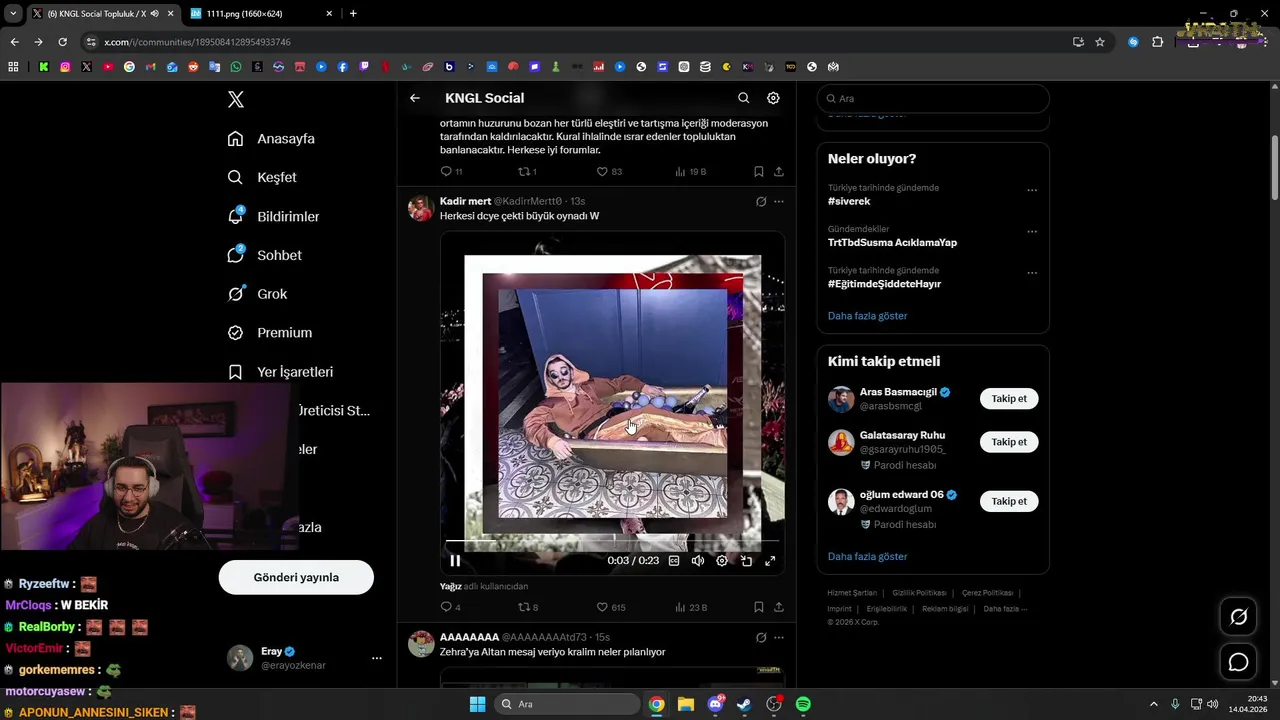The image size is (1280, 720).
Task: Follow Aras Basmacıgil
Action: tap(1009, 398)
